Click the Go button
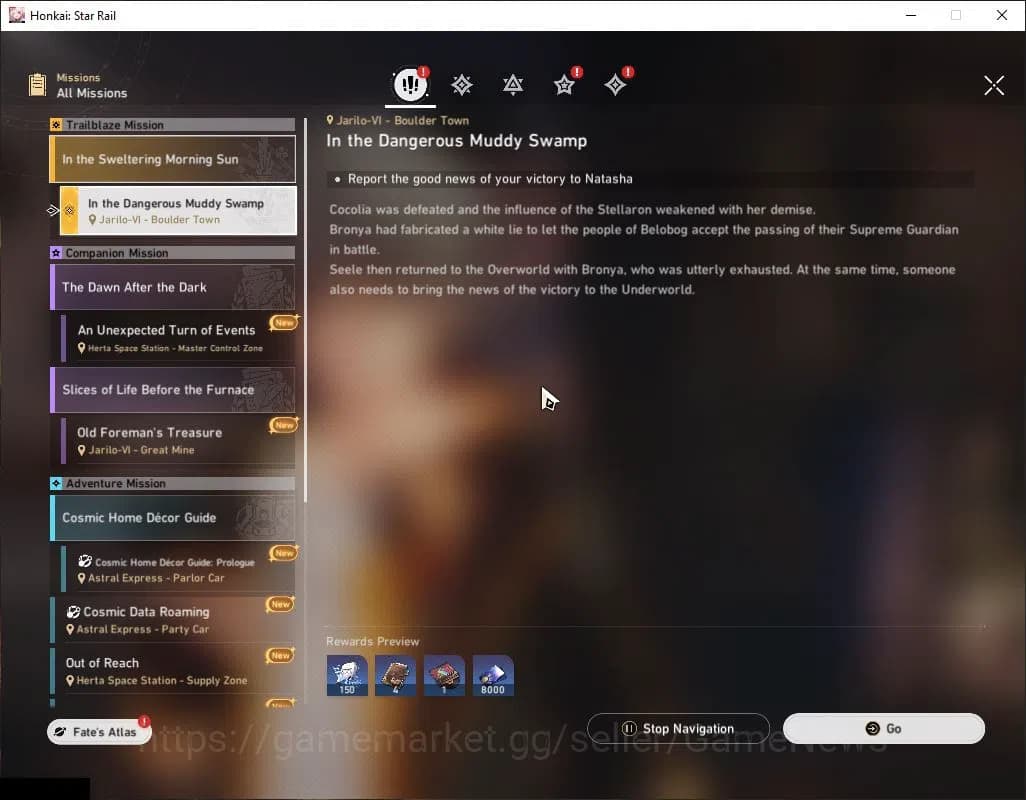Screen dimensions: 1026x800 pyautogui.click(x=883, y=729)
